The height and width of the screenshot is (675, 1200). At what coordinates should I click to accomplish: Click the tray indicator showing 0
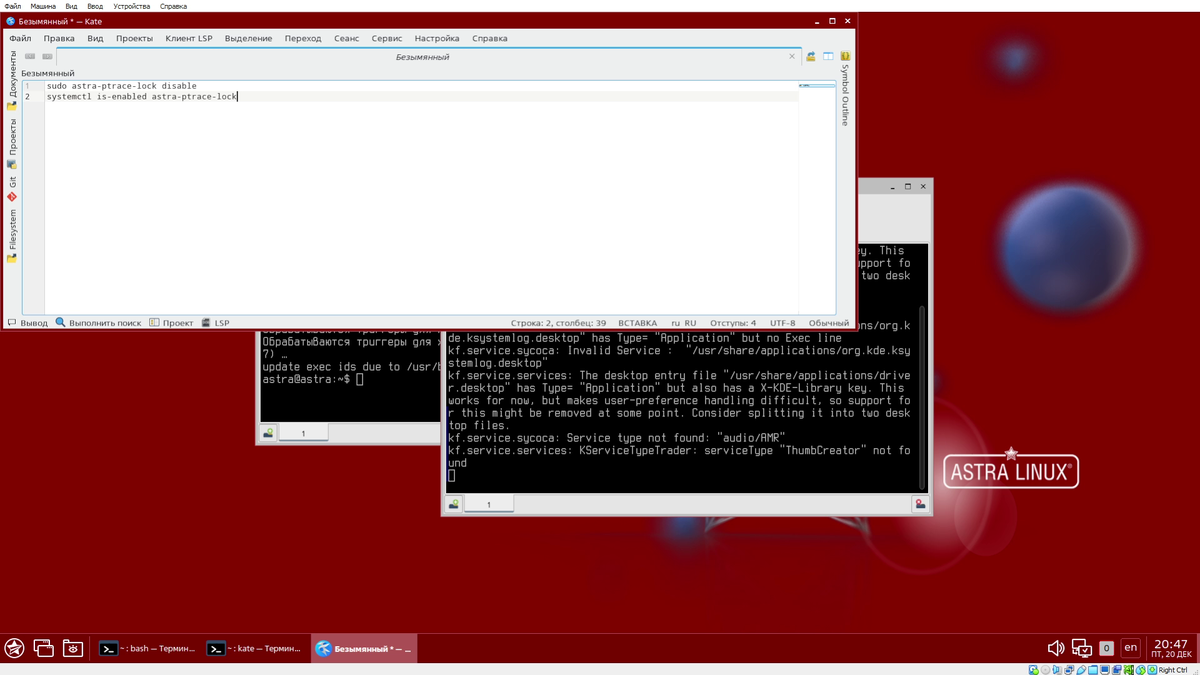1106,648
